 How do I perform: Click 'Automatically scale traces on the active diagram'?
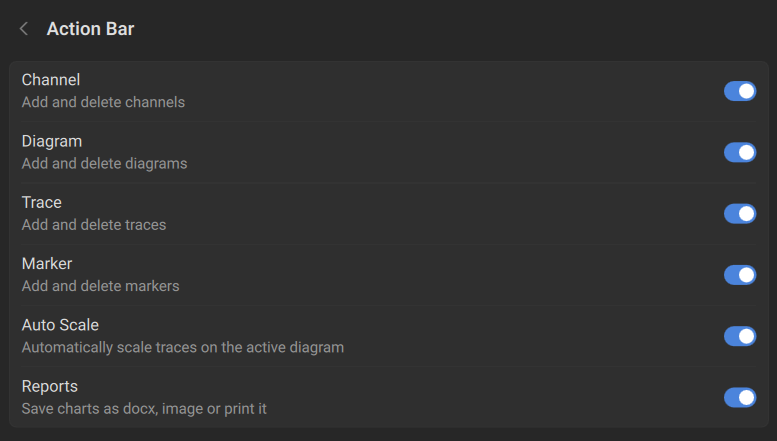[183, 347]
